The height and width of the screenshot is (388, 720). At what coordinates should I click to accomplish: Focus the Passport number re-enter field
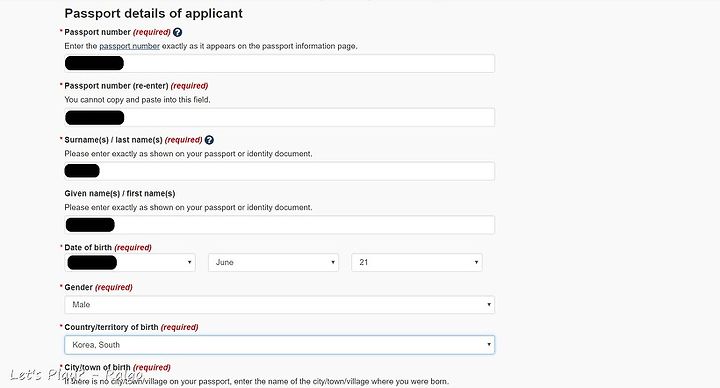click(280, 118)
